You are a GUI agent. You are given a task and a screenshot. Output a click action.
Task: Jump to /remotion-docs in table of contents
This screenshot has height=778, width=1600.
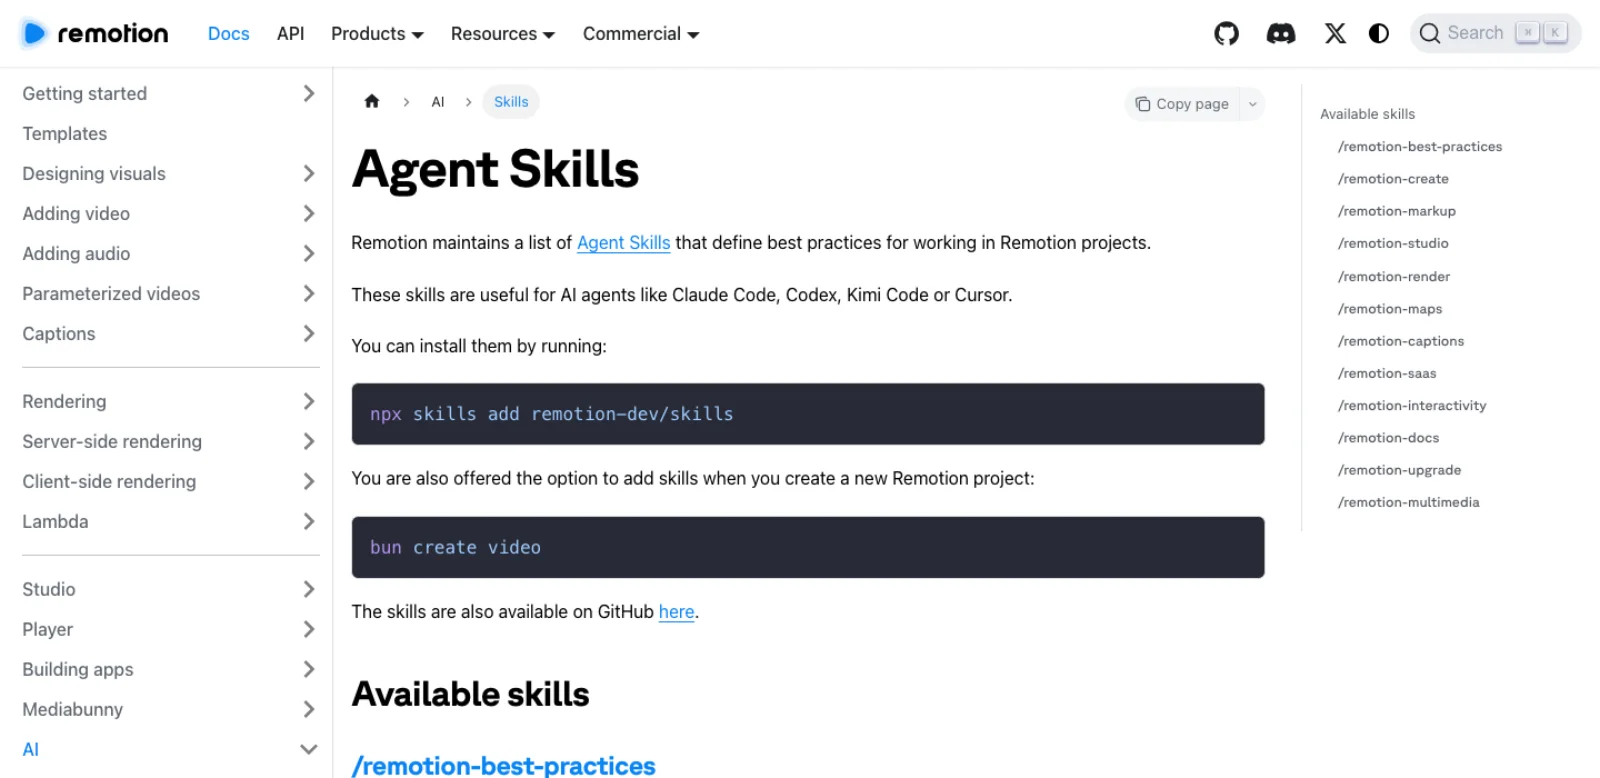click(1388, 438)
